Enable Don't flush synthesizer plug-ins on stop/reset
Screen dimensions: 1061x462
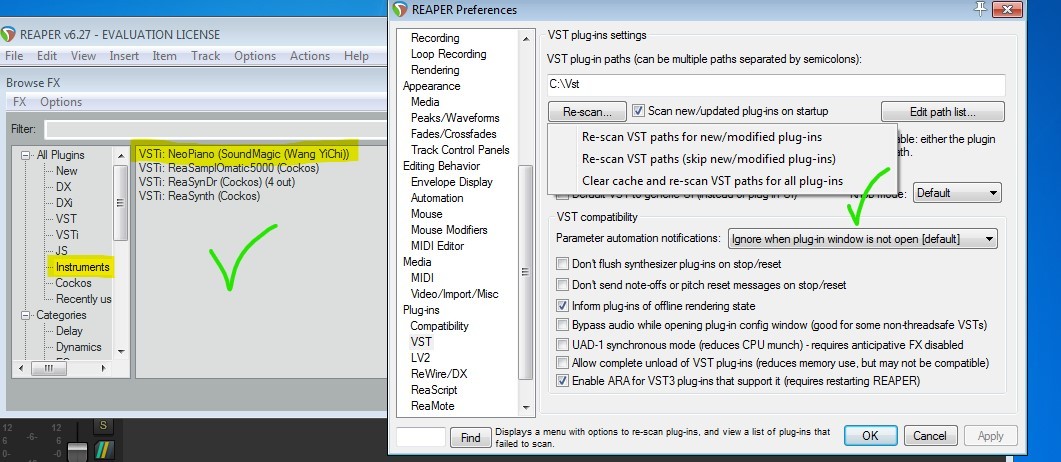(562, 264)
